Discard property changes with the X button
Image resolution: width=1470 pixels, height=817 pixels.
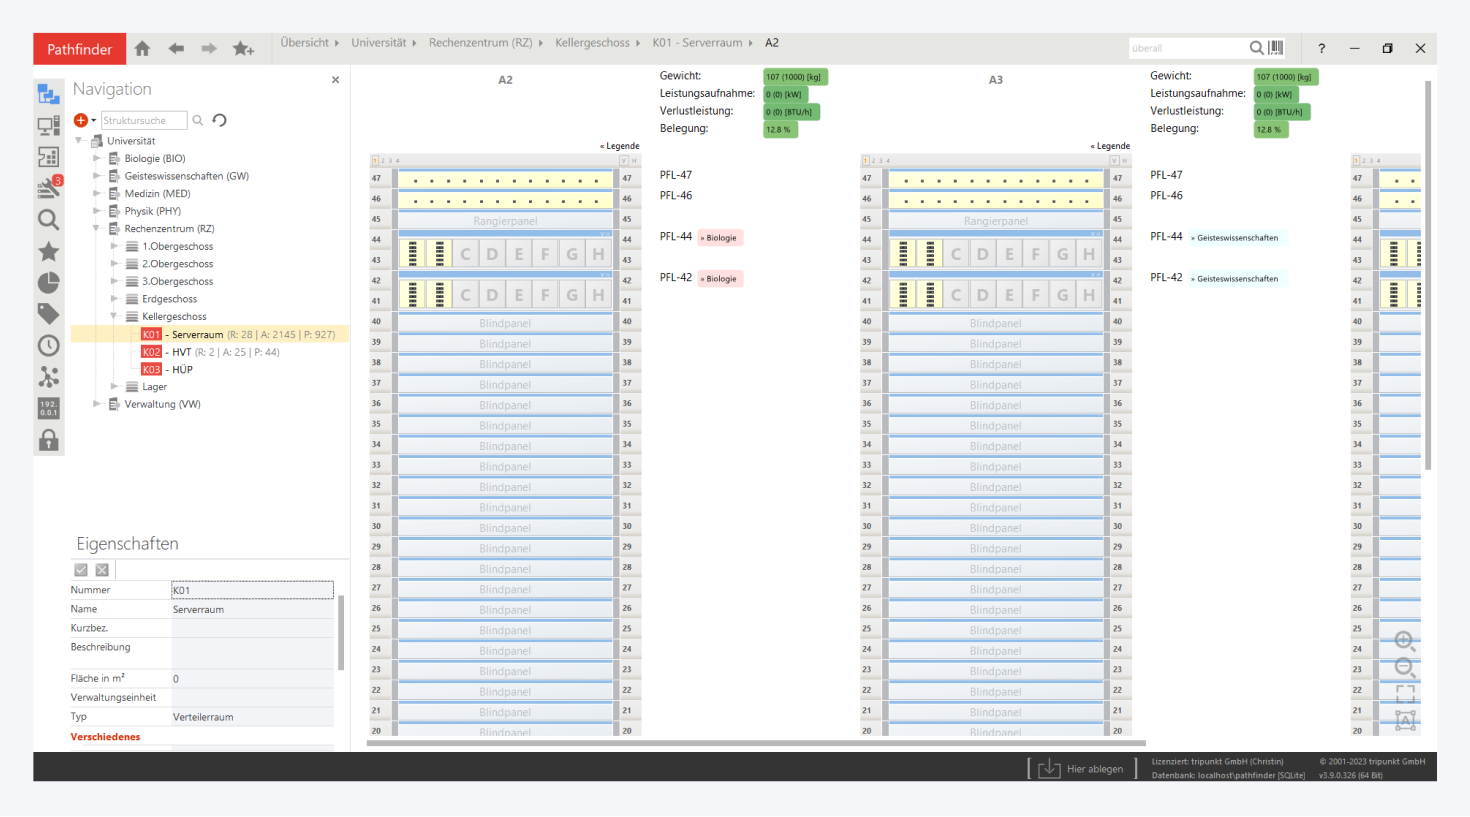102,570
